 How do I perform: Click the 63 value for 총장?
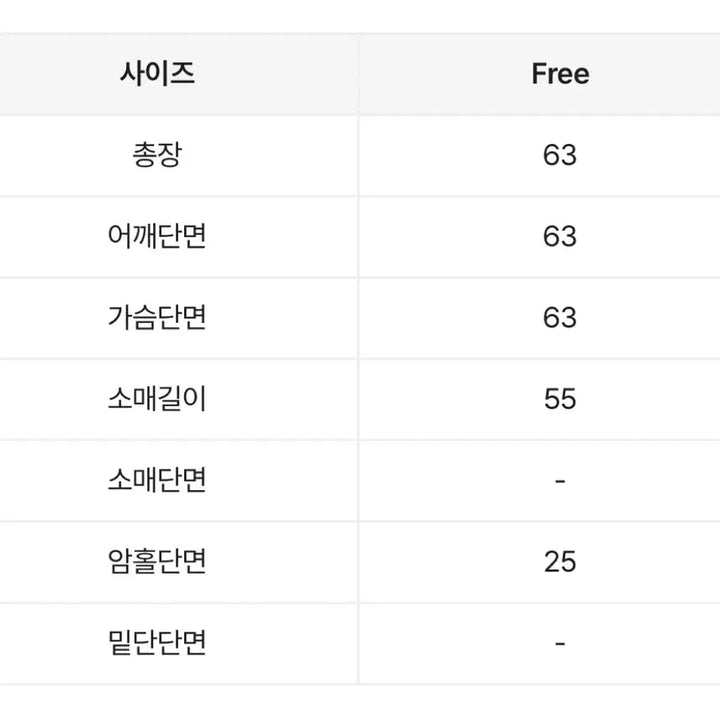pos(560,155)
